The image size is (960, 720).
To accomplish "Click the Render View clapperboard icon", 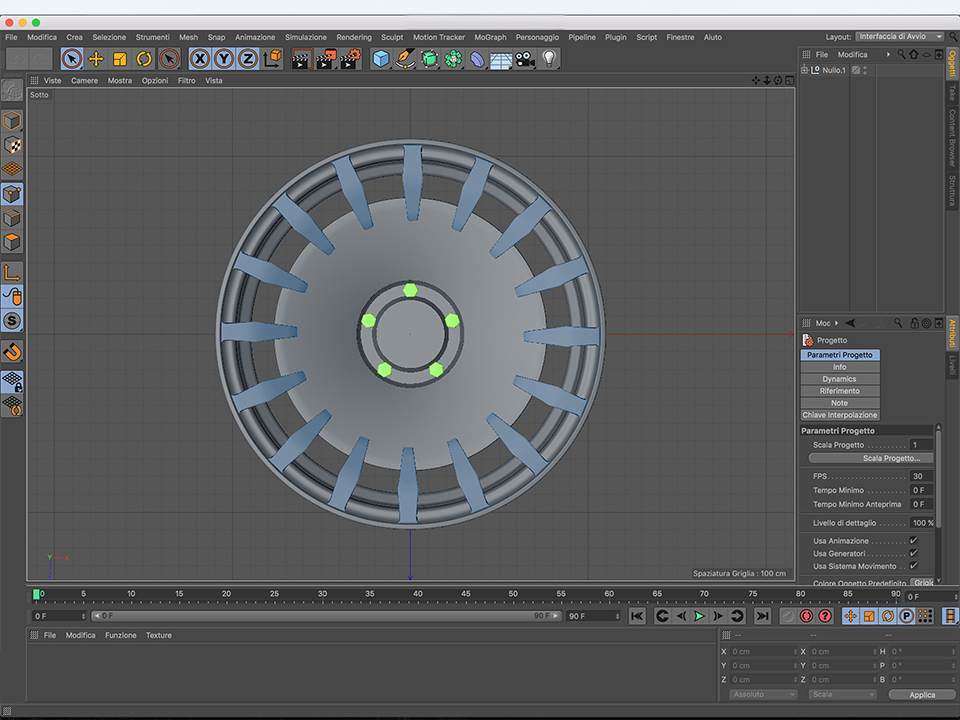I will click(301, 59).
